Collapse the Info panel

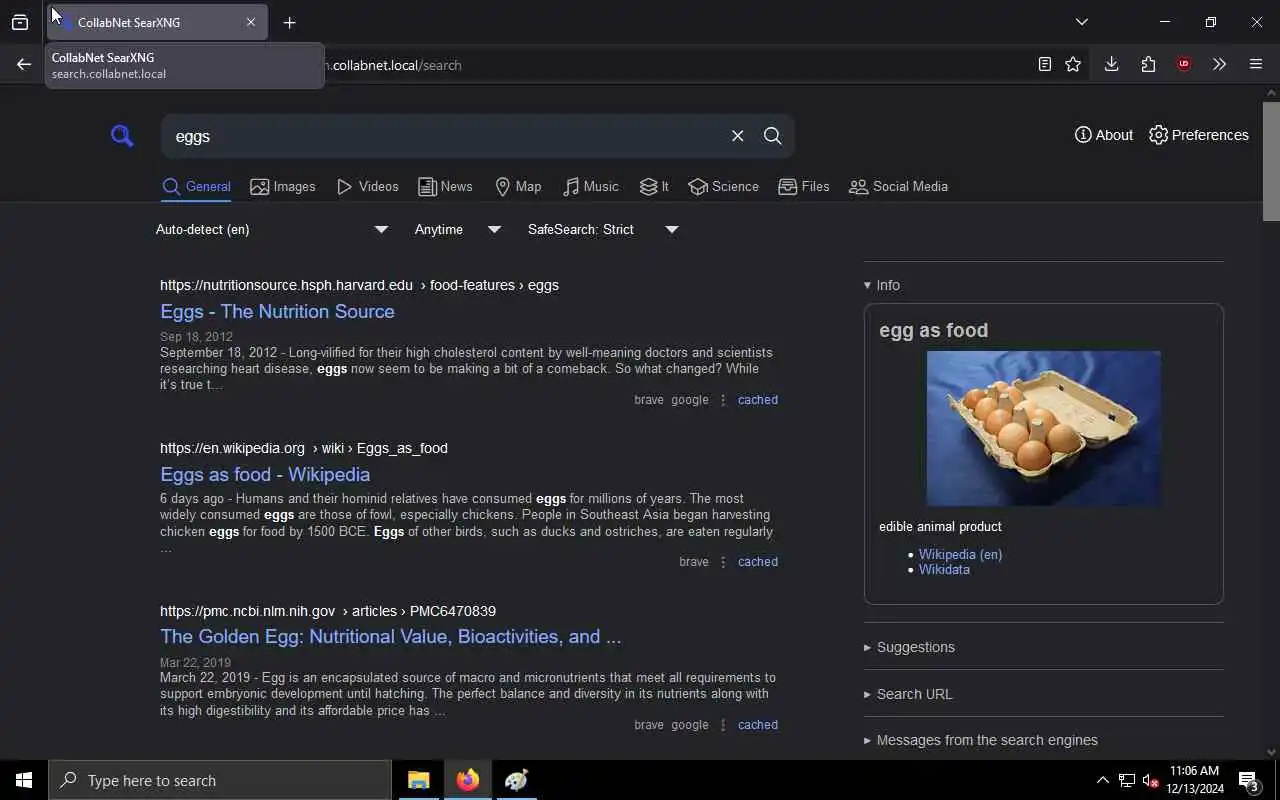click(x=882, y=286)
